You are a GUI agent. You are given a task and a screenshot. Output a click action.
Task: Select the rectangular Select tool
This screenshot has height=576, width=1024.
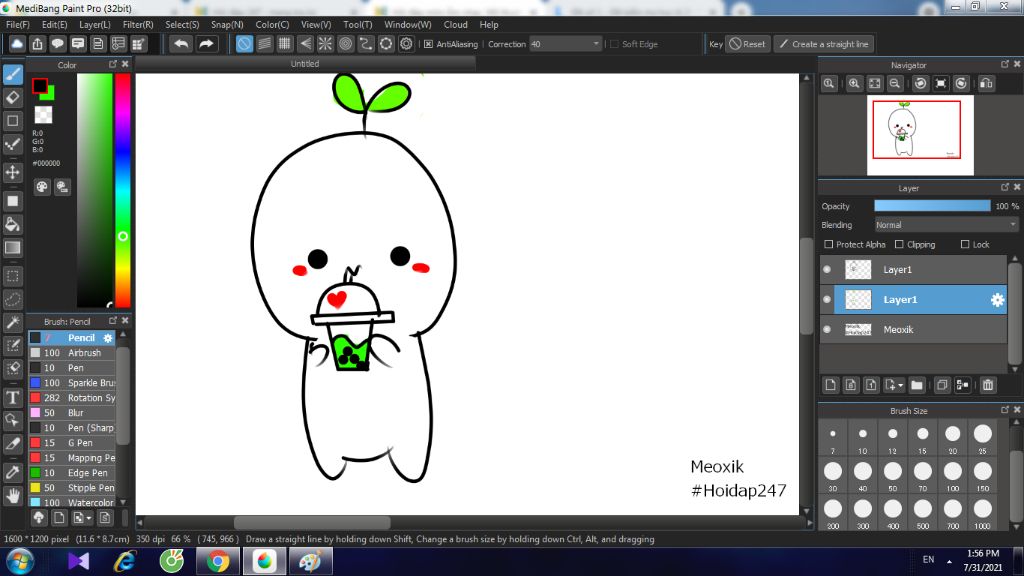click(x=12, y=276)
